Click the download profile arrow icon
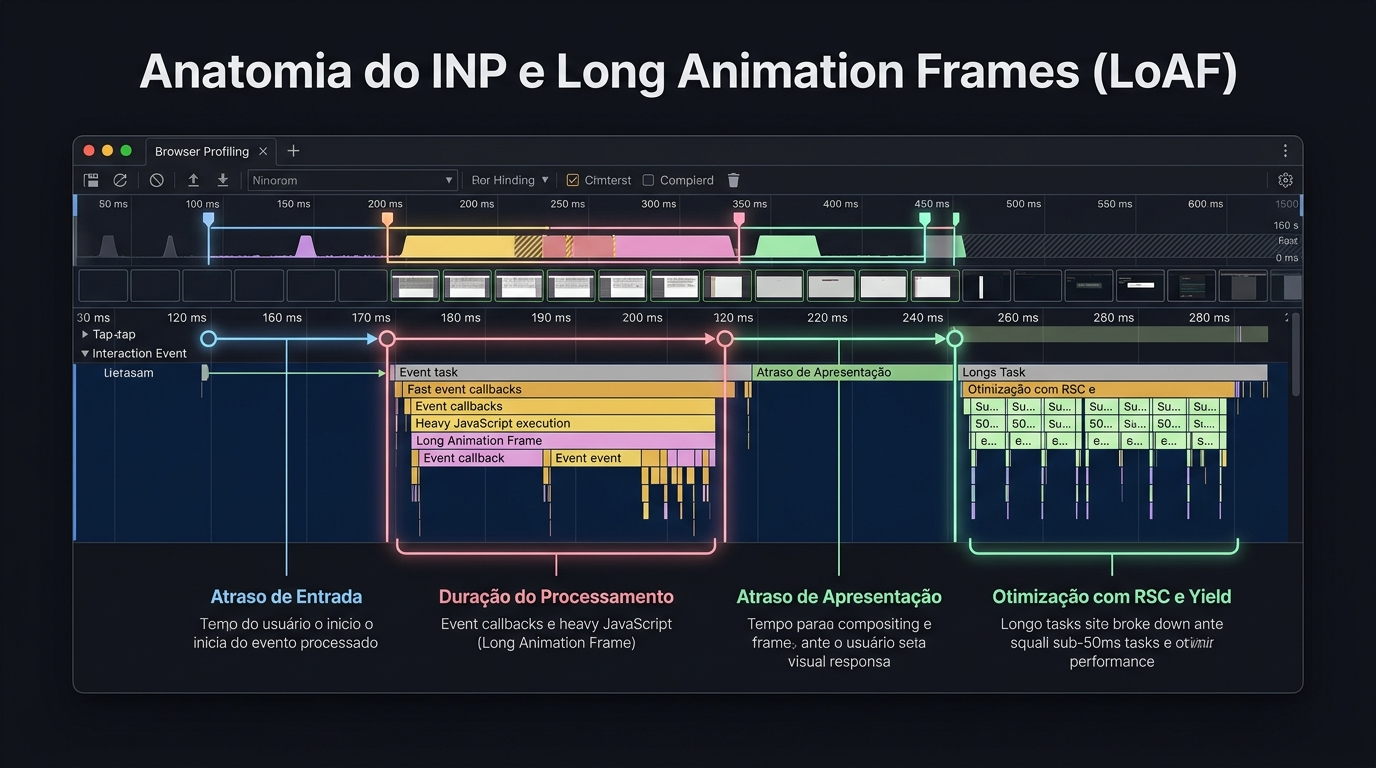 click(x=223, y=180)
